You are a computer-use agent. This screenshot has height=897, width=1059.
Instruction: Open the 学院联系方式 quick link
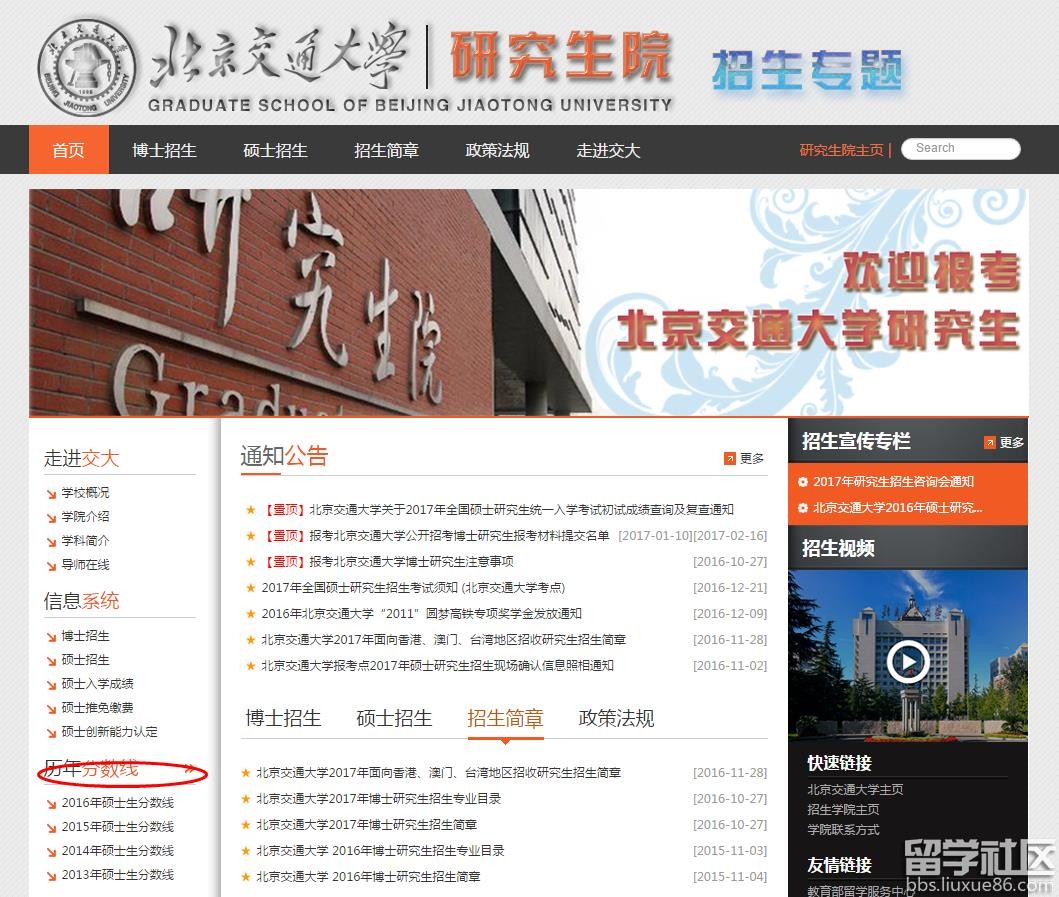844,829
